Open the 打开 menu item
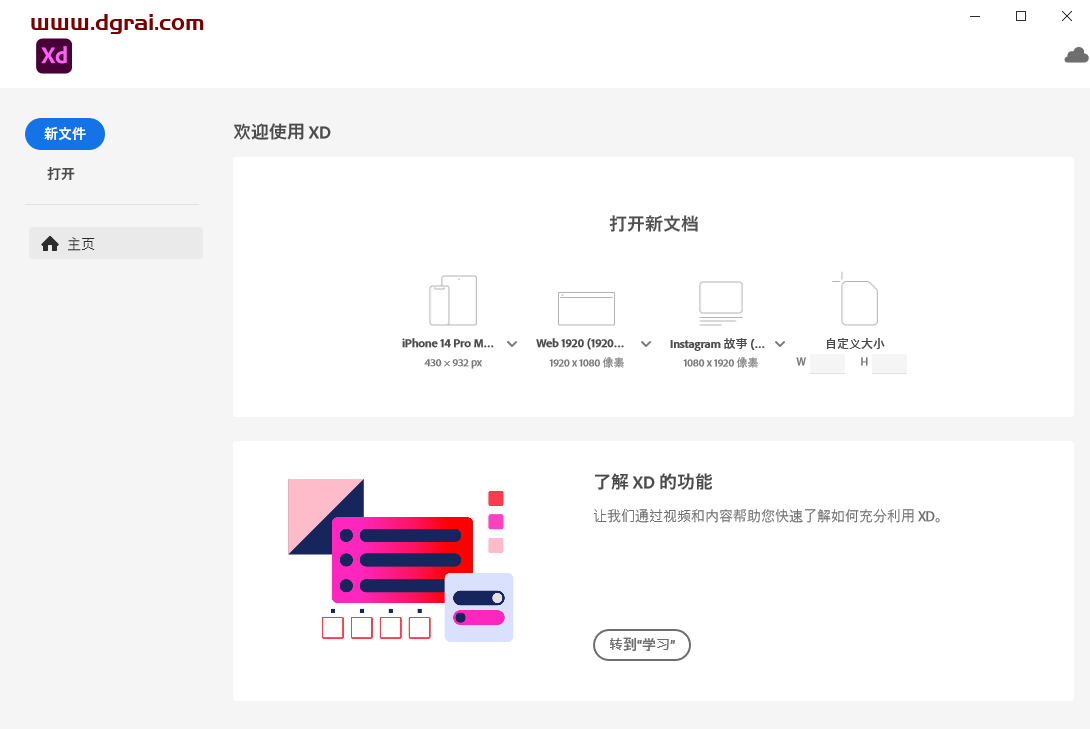Image resolution: width=1090 pixels, height=729 pixels. pos(60,174)
